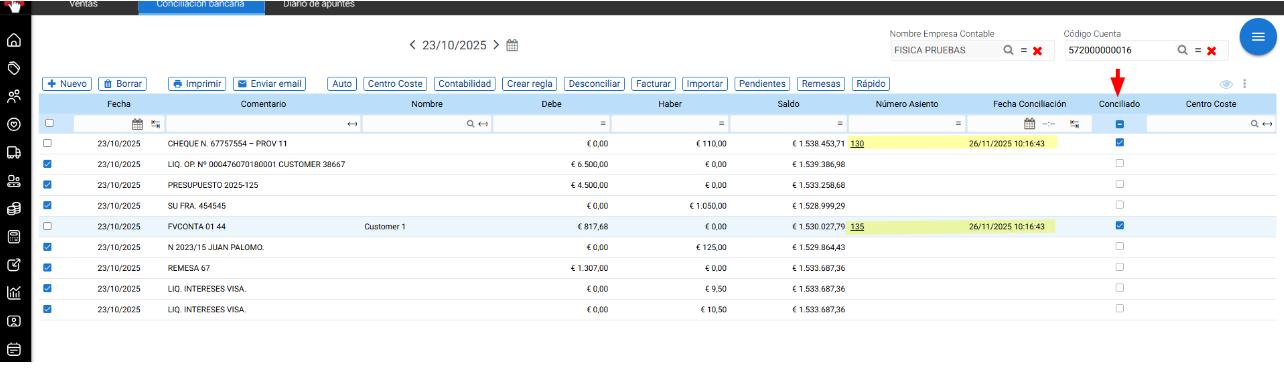Toggle Conciliado checkbox for asiento 130 row

[x=1119, y=143]
